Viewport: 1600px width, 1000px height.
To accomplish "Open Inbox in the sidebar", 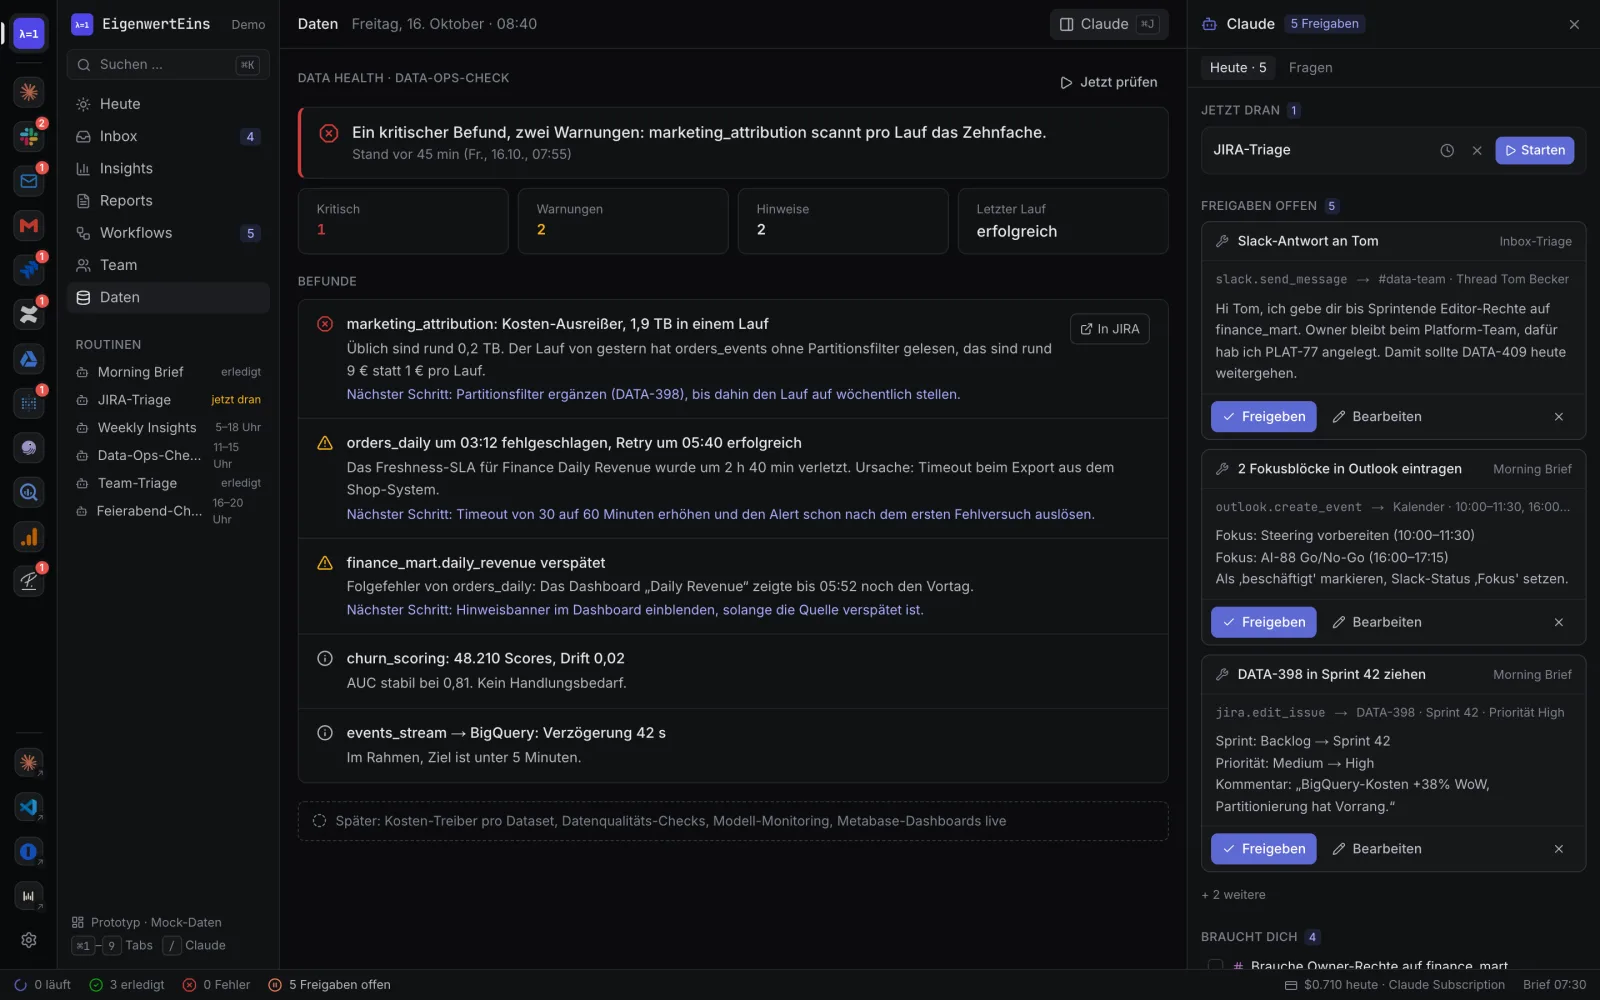I will pyautogui.click(x=168, y=136).
